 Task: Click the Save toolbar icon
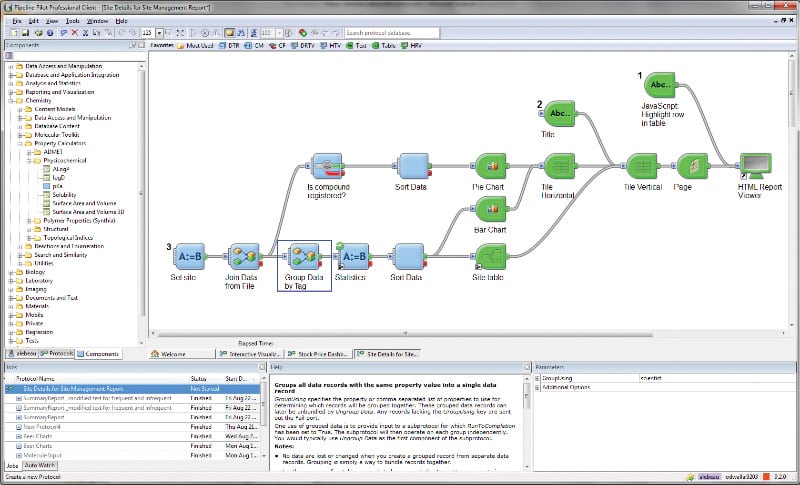coord(25,33)
